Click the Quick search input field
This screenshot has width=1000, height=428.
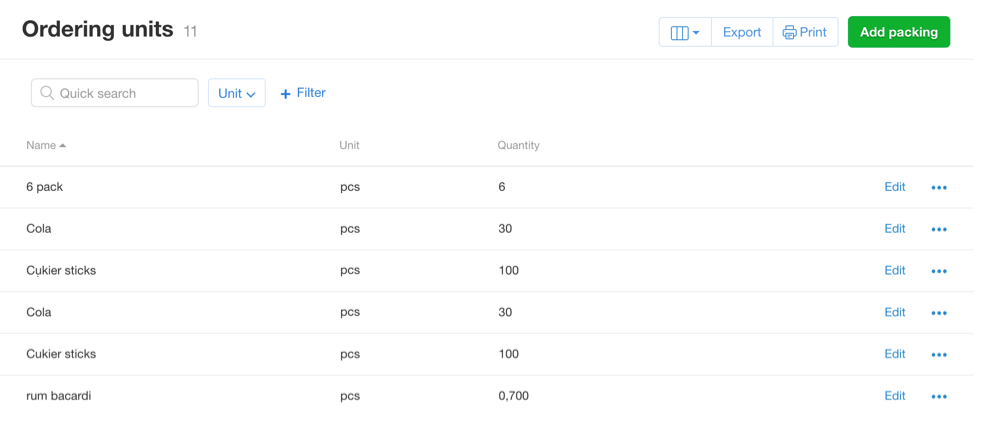click(115, 93)
